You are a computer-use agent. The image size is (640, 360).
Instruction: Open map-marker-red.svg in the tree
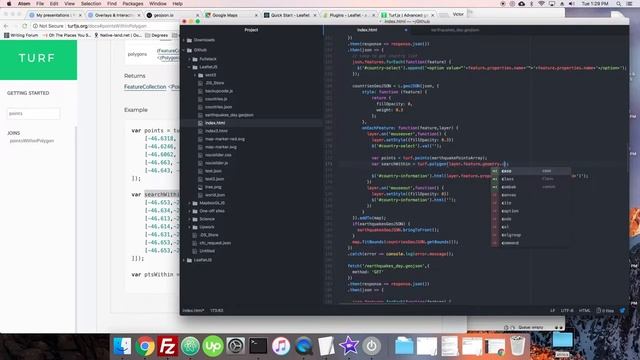(225, 139)
